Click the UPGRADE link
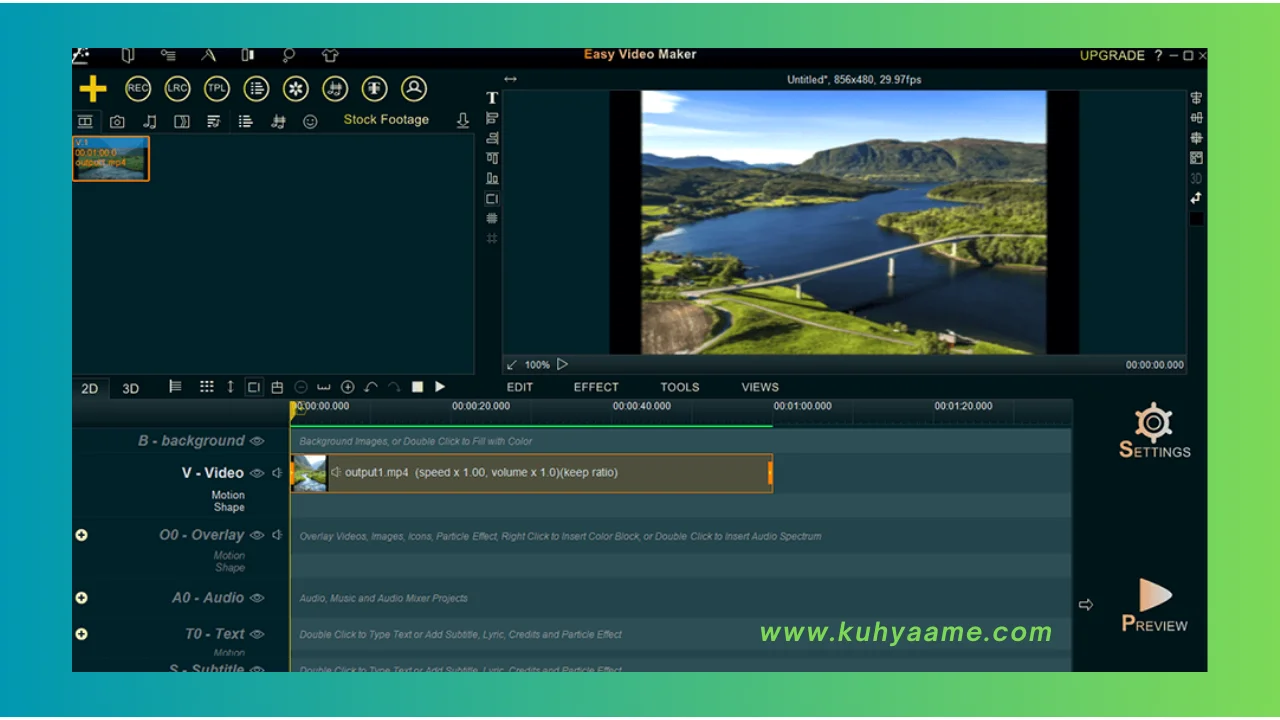This screenshot has height=720, width=1280. pyautogui.click(x=1112, y=56)
